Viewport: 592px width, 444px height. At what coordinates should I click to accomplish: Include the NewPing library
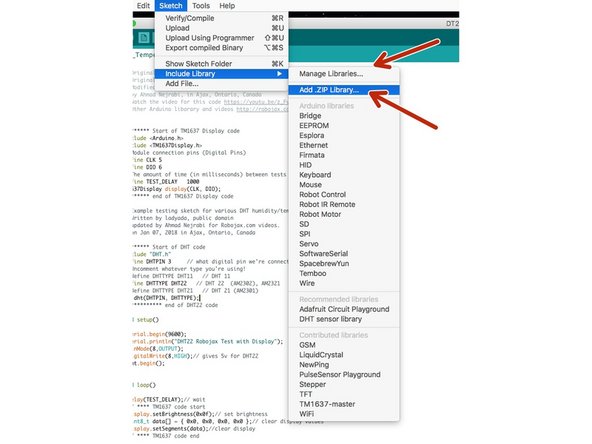344,364
